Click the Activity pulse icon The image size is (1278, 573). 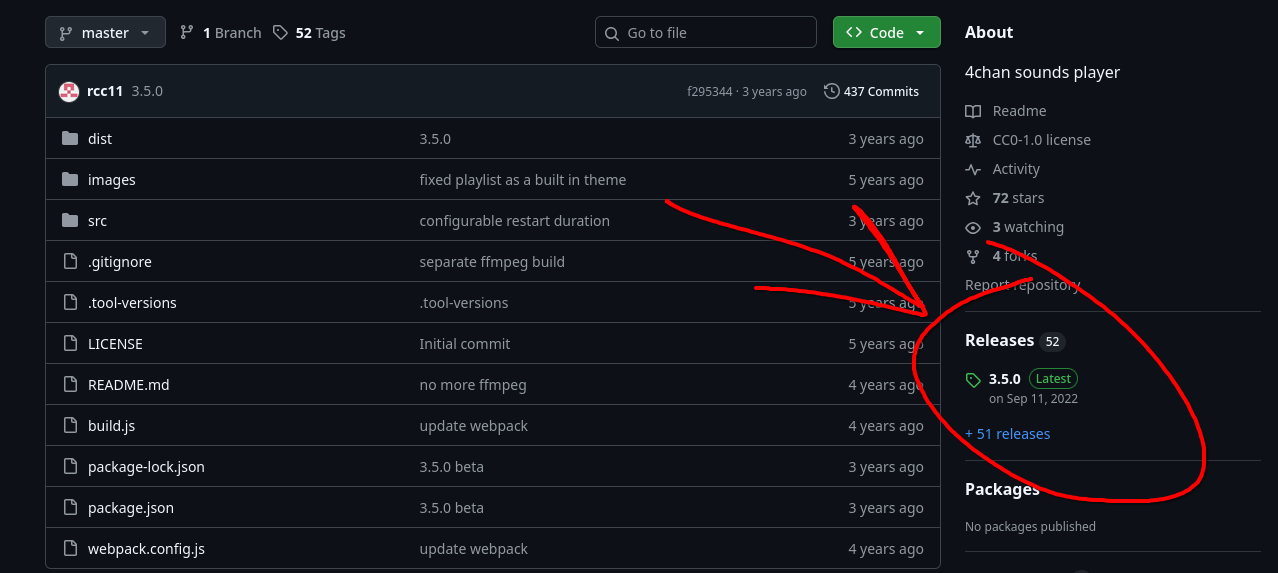tap(973, 169)
